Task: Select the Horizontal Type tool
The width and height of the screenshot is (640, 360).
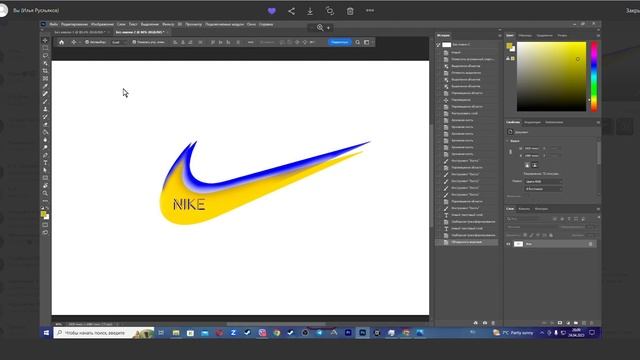Action: pyautogui.click(x=45, y=162)
